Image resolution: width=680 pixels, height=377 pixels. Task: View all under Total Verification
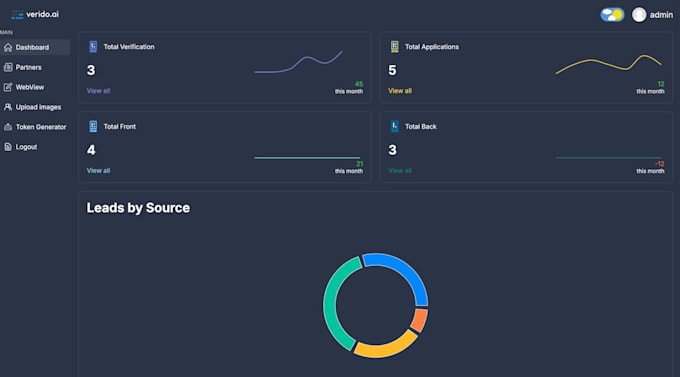(98, 91)
